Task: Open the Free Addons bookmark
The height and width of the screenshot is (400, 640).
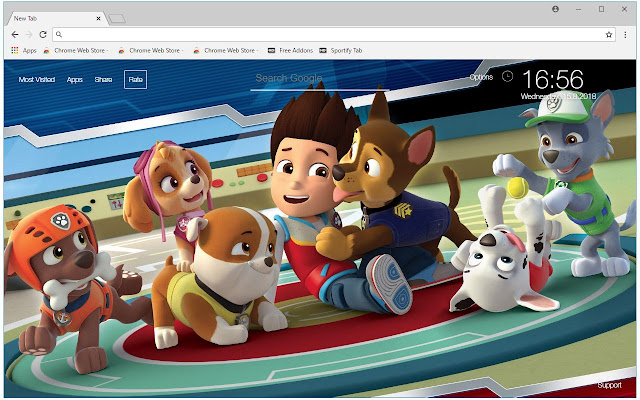Action: tap(290, 50)
